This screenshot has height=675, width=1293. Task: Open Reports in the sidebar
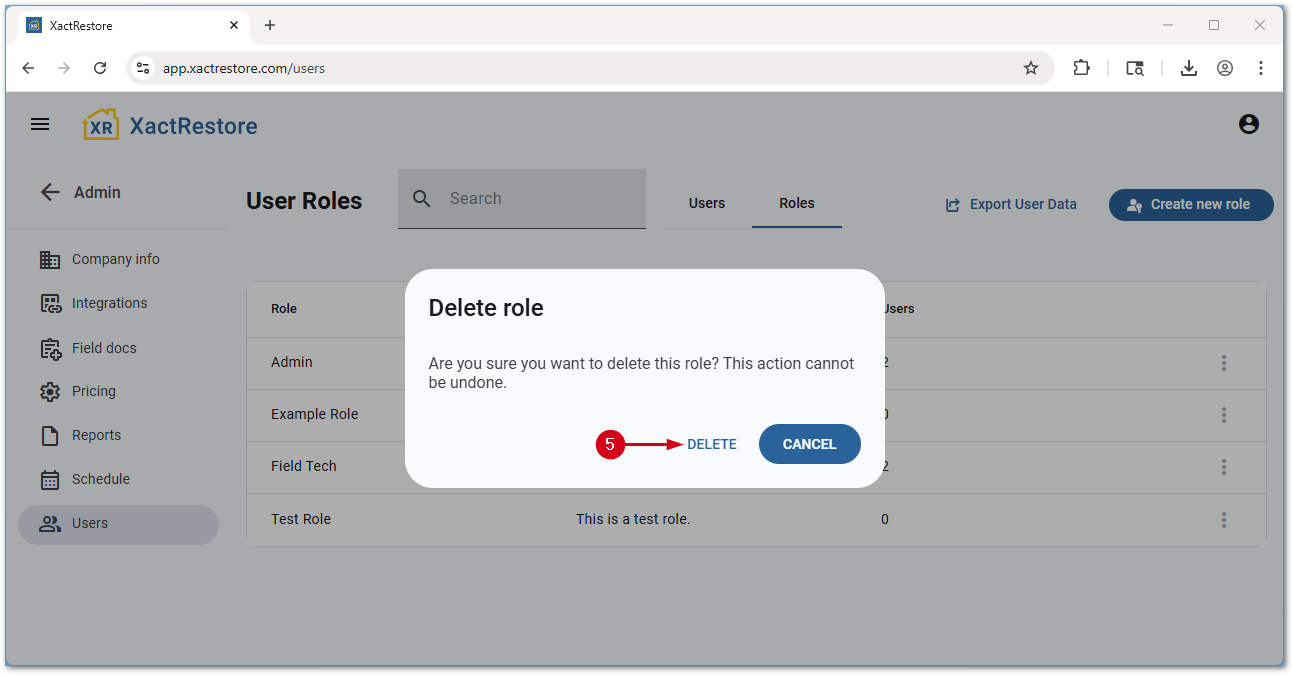tap(96, 435)
